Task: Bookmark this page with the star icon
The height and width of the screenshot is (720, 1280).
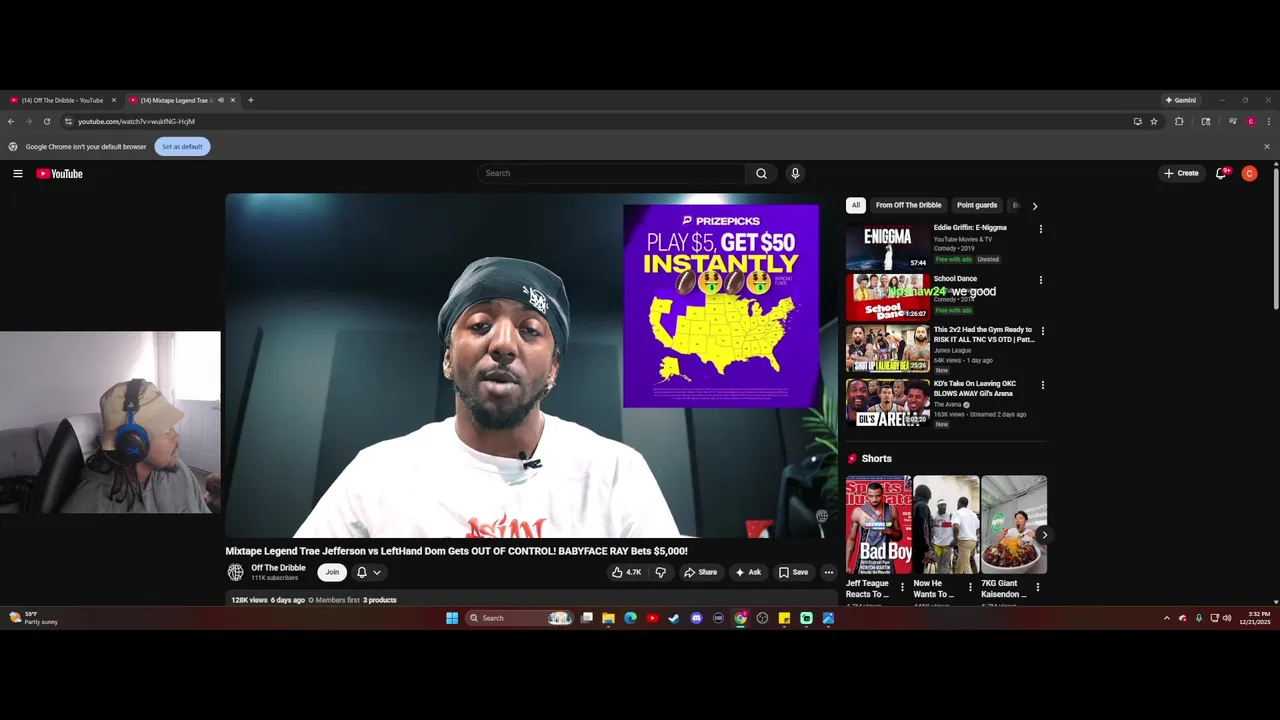Action: (x=1154, y=121)
